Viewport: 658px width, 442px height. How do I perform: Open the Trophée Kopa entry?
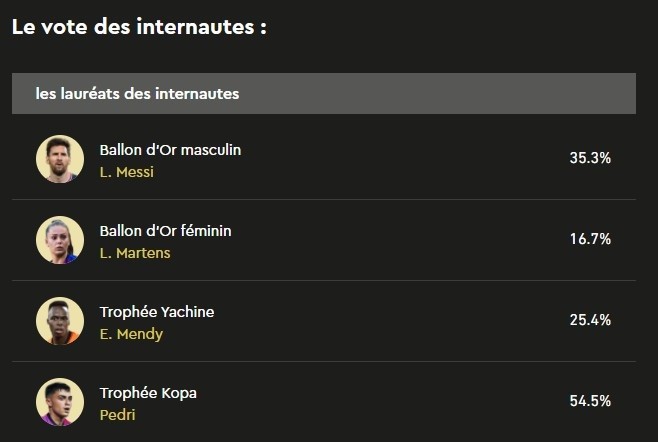[148, 393]
